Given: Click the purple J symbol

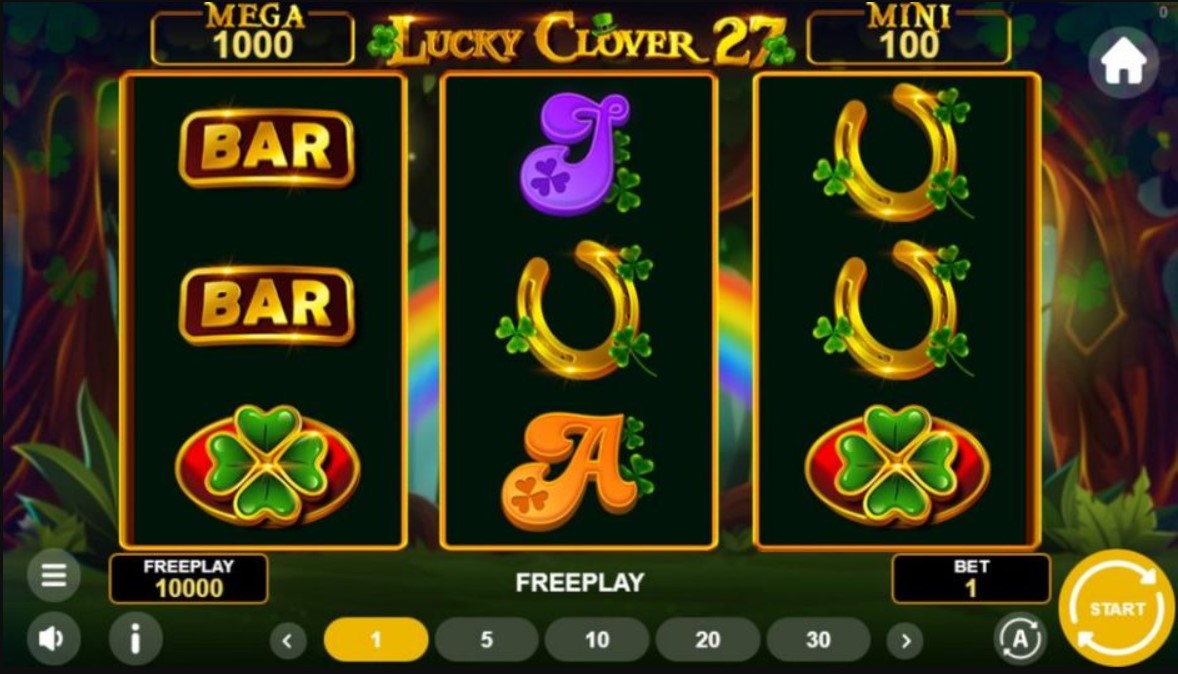Looking at the screenshot, I should [581, 153].
